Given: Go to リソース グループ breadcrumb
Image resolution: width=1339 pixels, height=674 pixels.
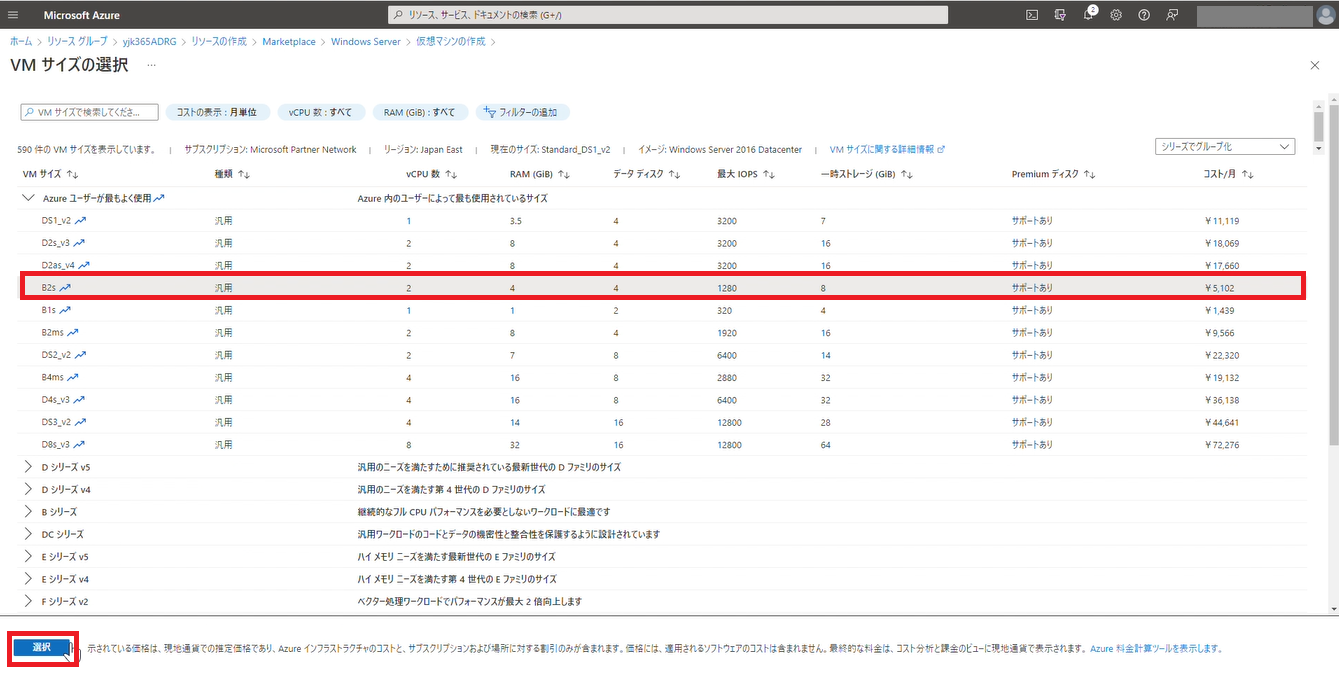Looking at the screenshot, I should tap(78, 42).
